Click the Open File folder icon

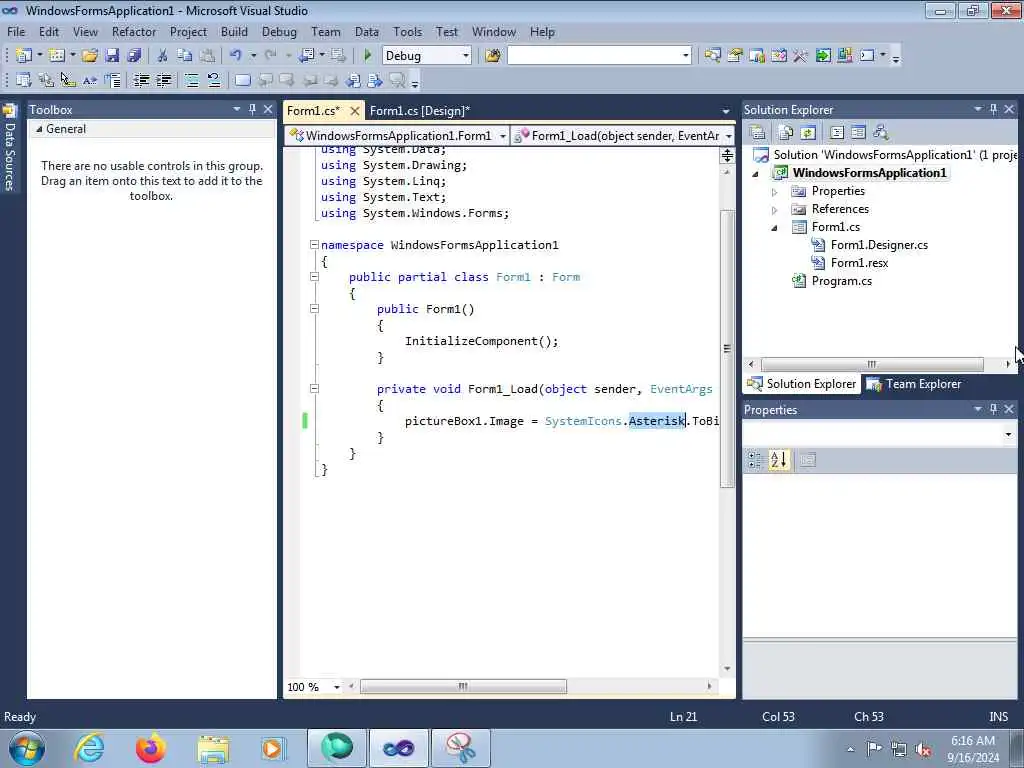pyautogui.click(x=89, y=56)
